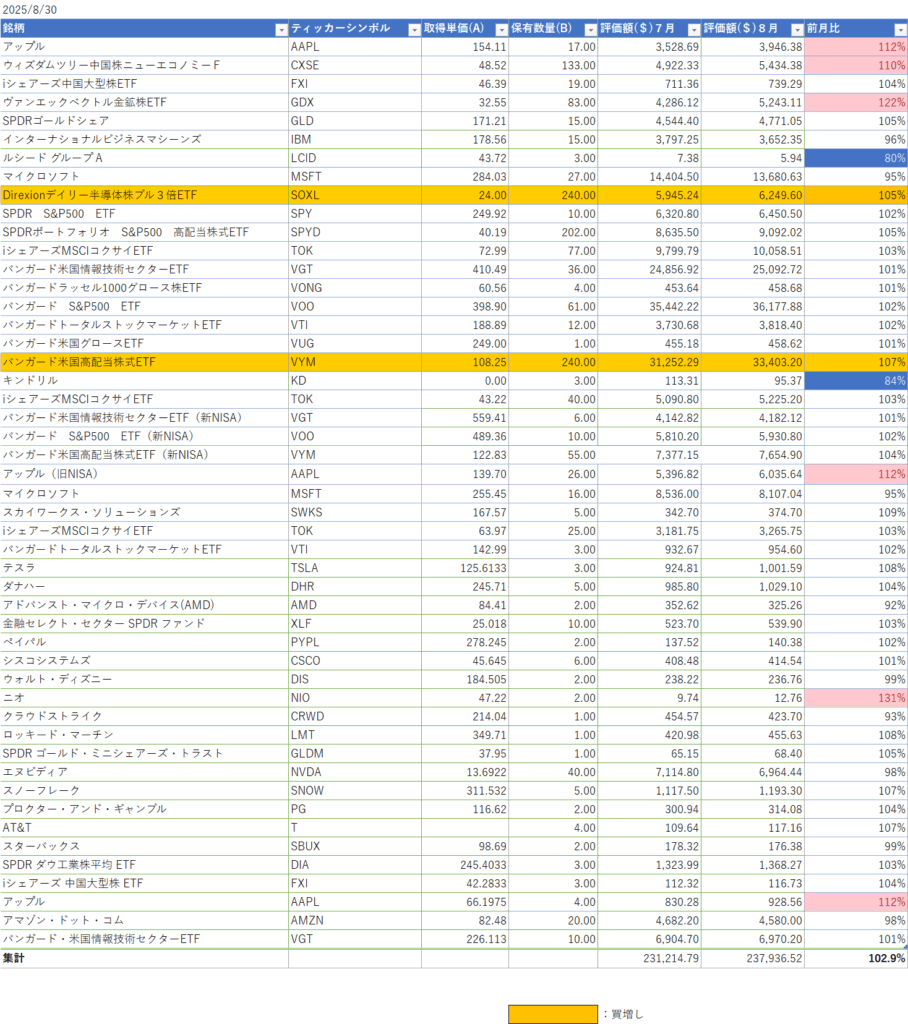The width and height of the screenshot is (908, 1024).
Task: Click the TSLA ticker cell
Action: tap(355, 568)
